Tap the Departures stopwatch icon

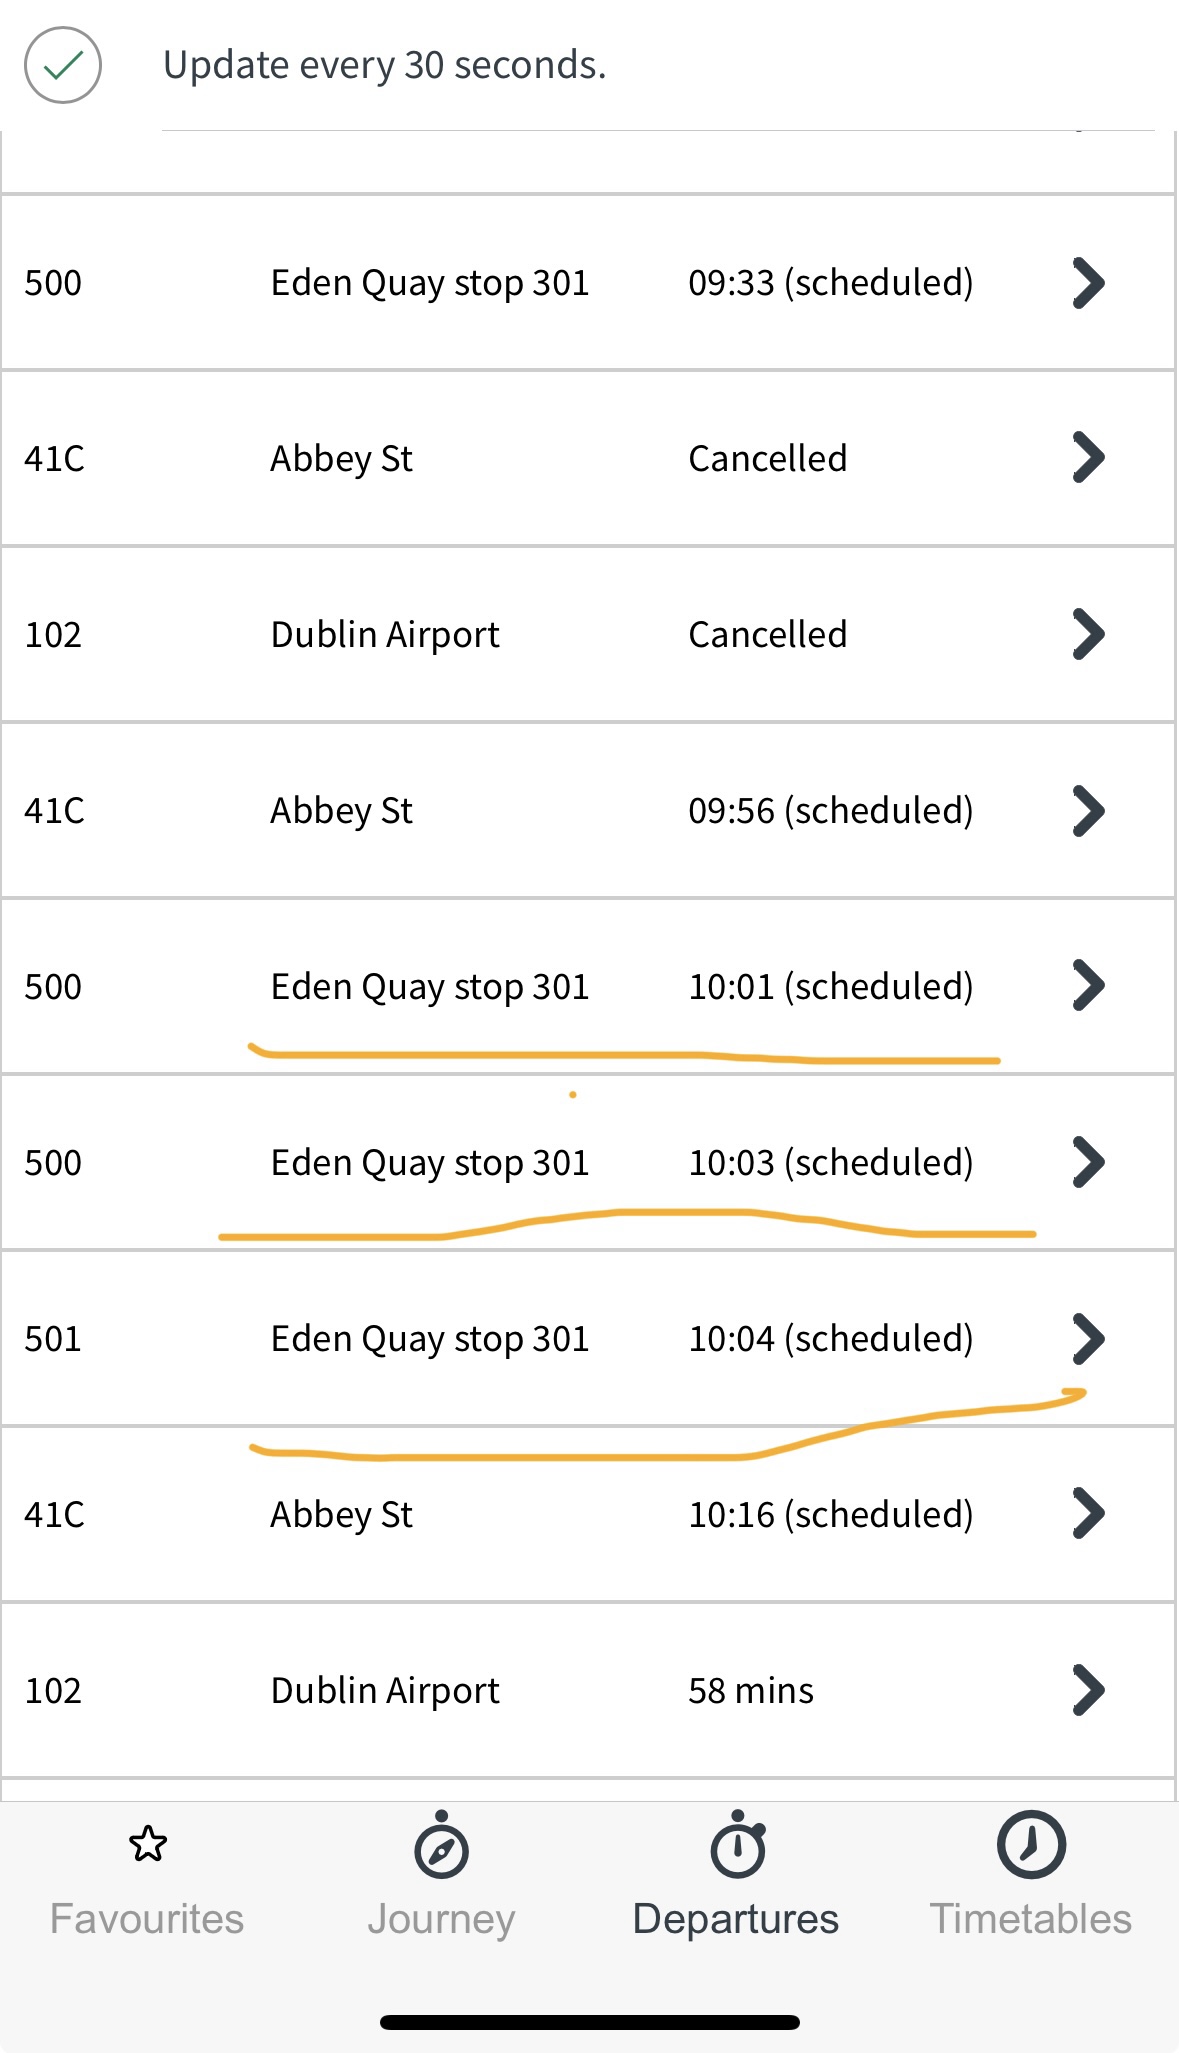[737, 1846]
